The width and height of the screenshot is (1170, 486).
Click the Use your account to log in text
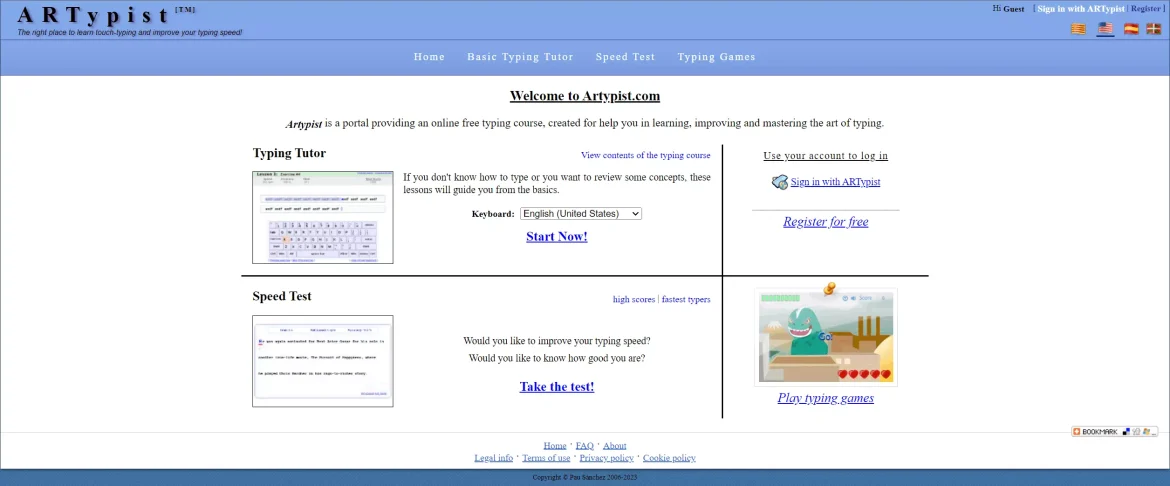point(825,156)
